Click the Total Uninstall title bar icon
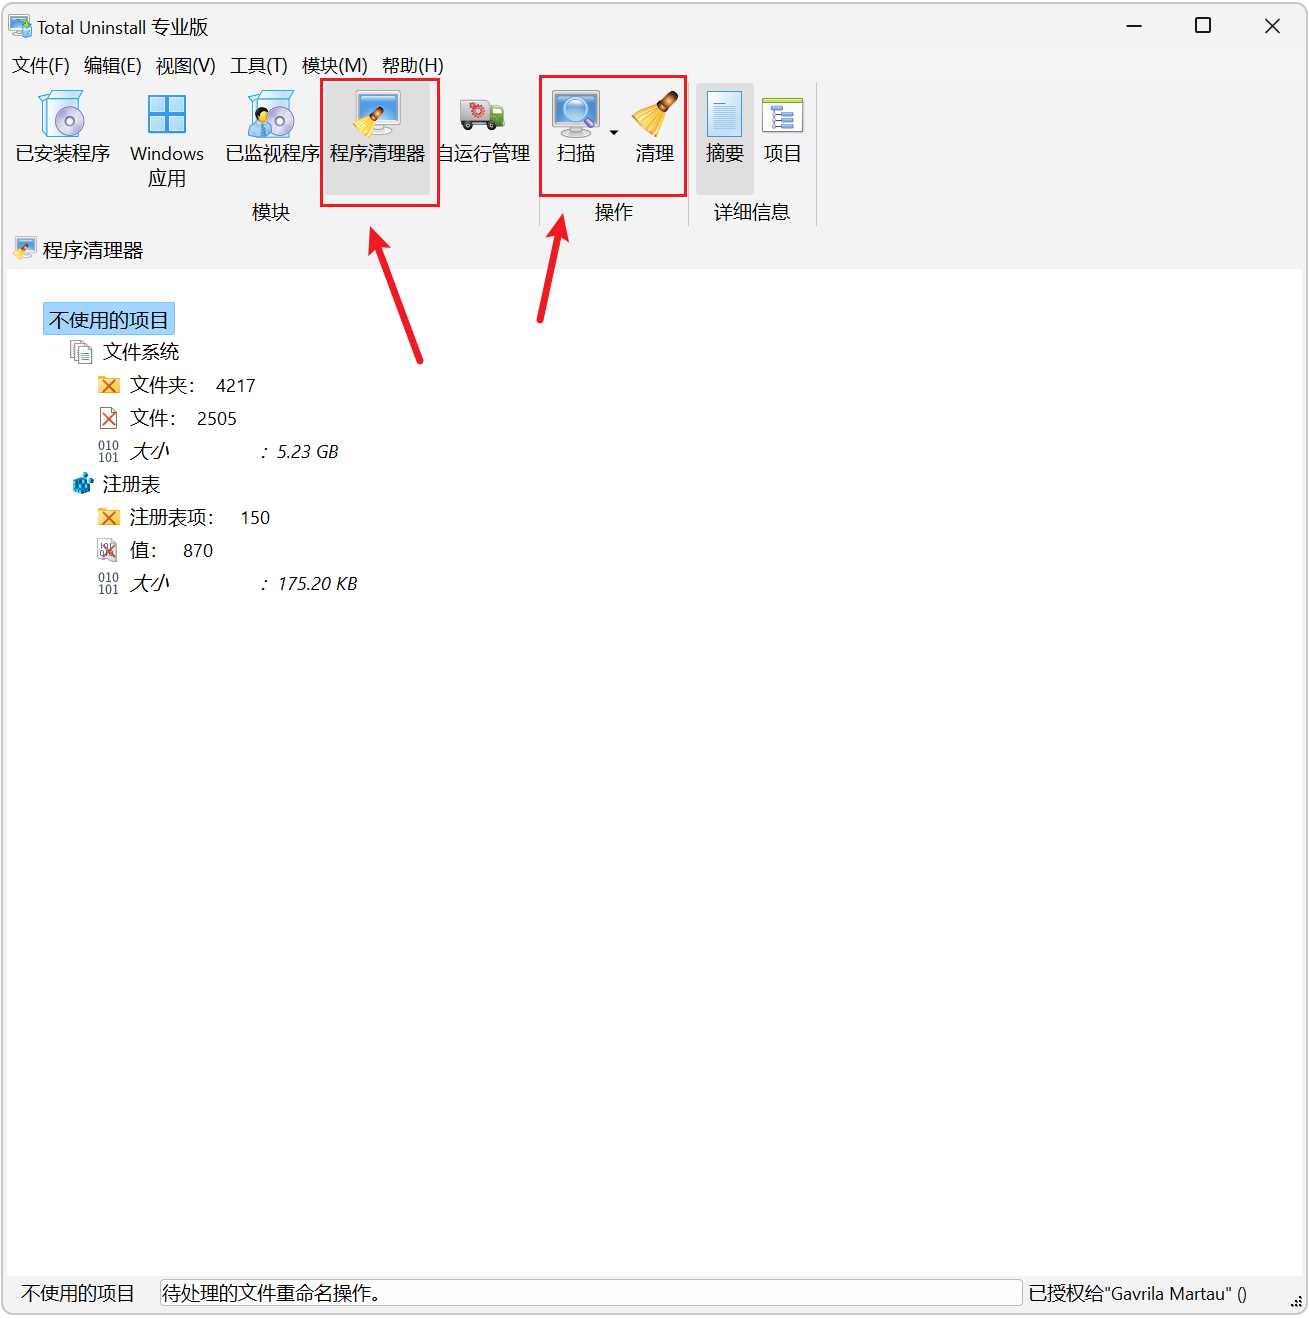 point(20,26)
